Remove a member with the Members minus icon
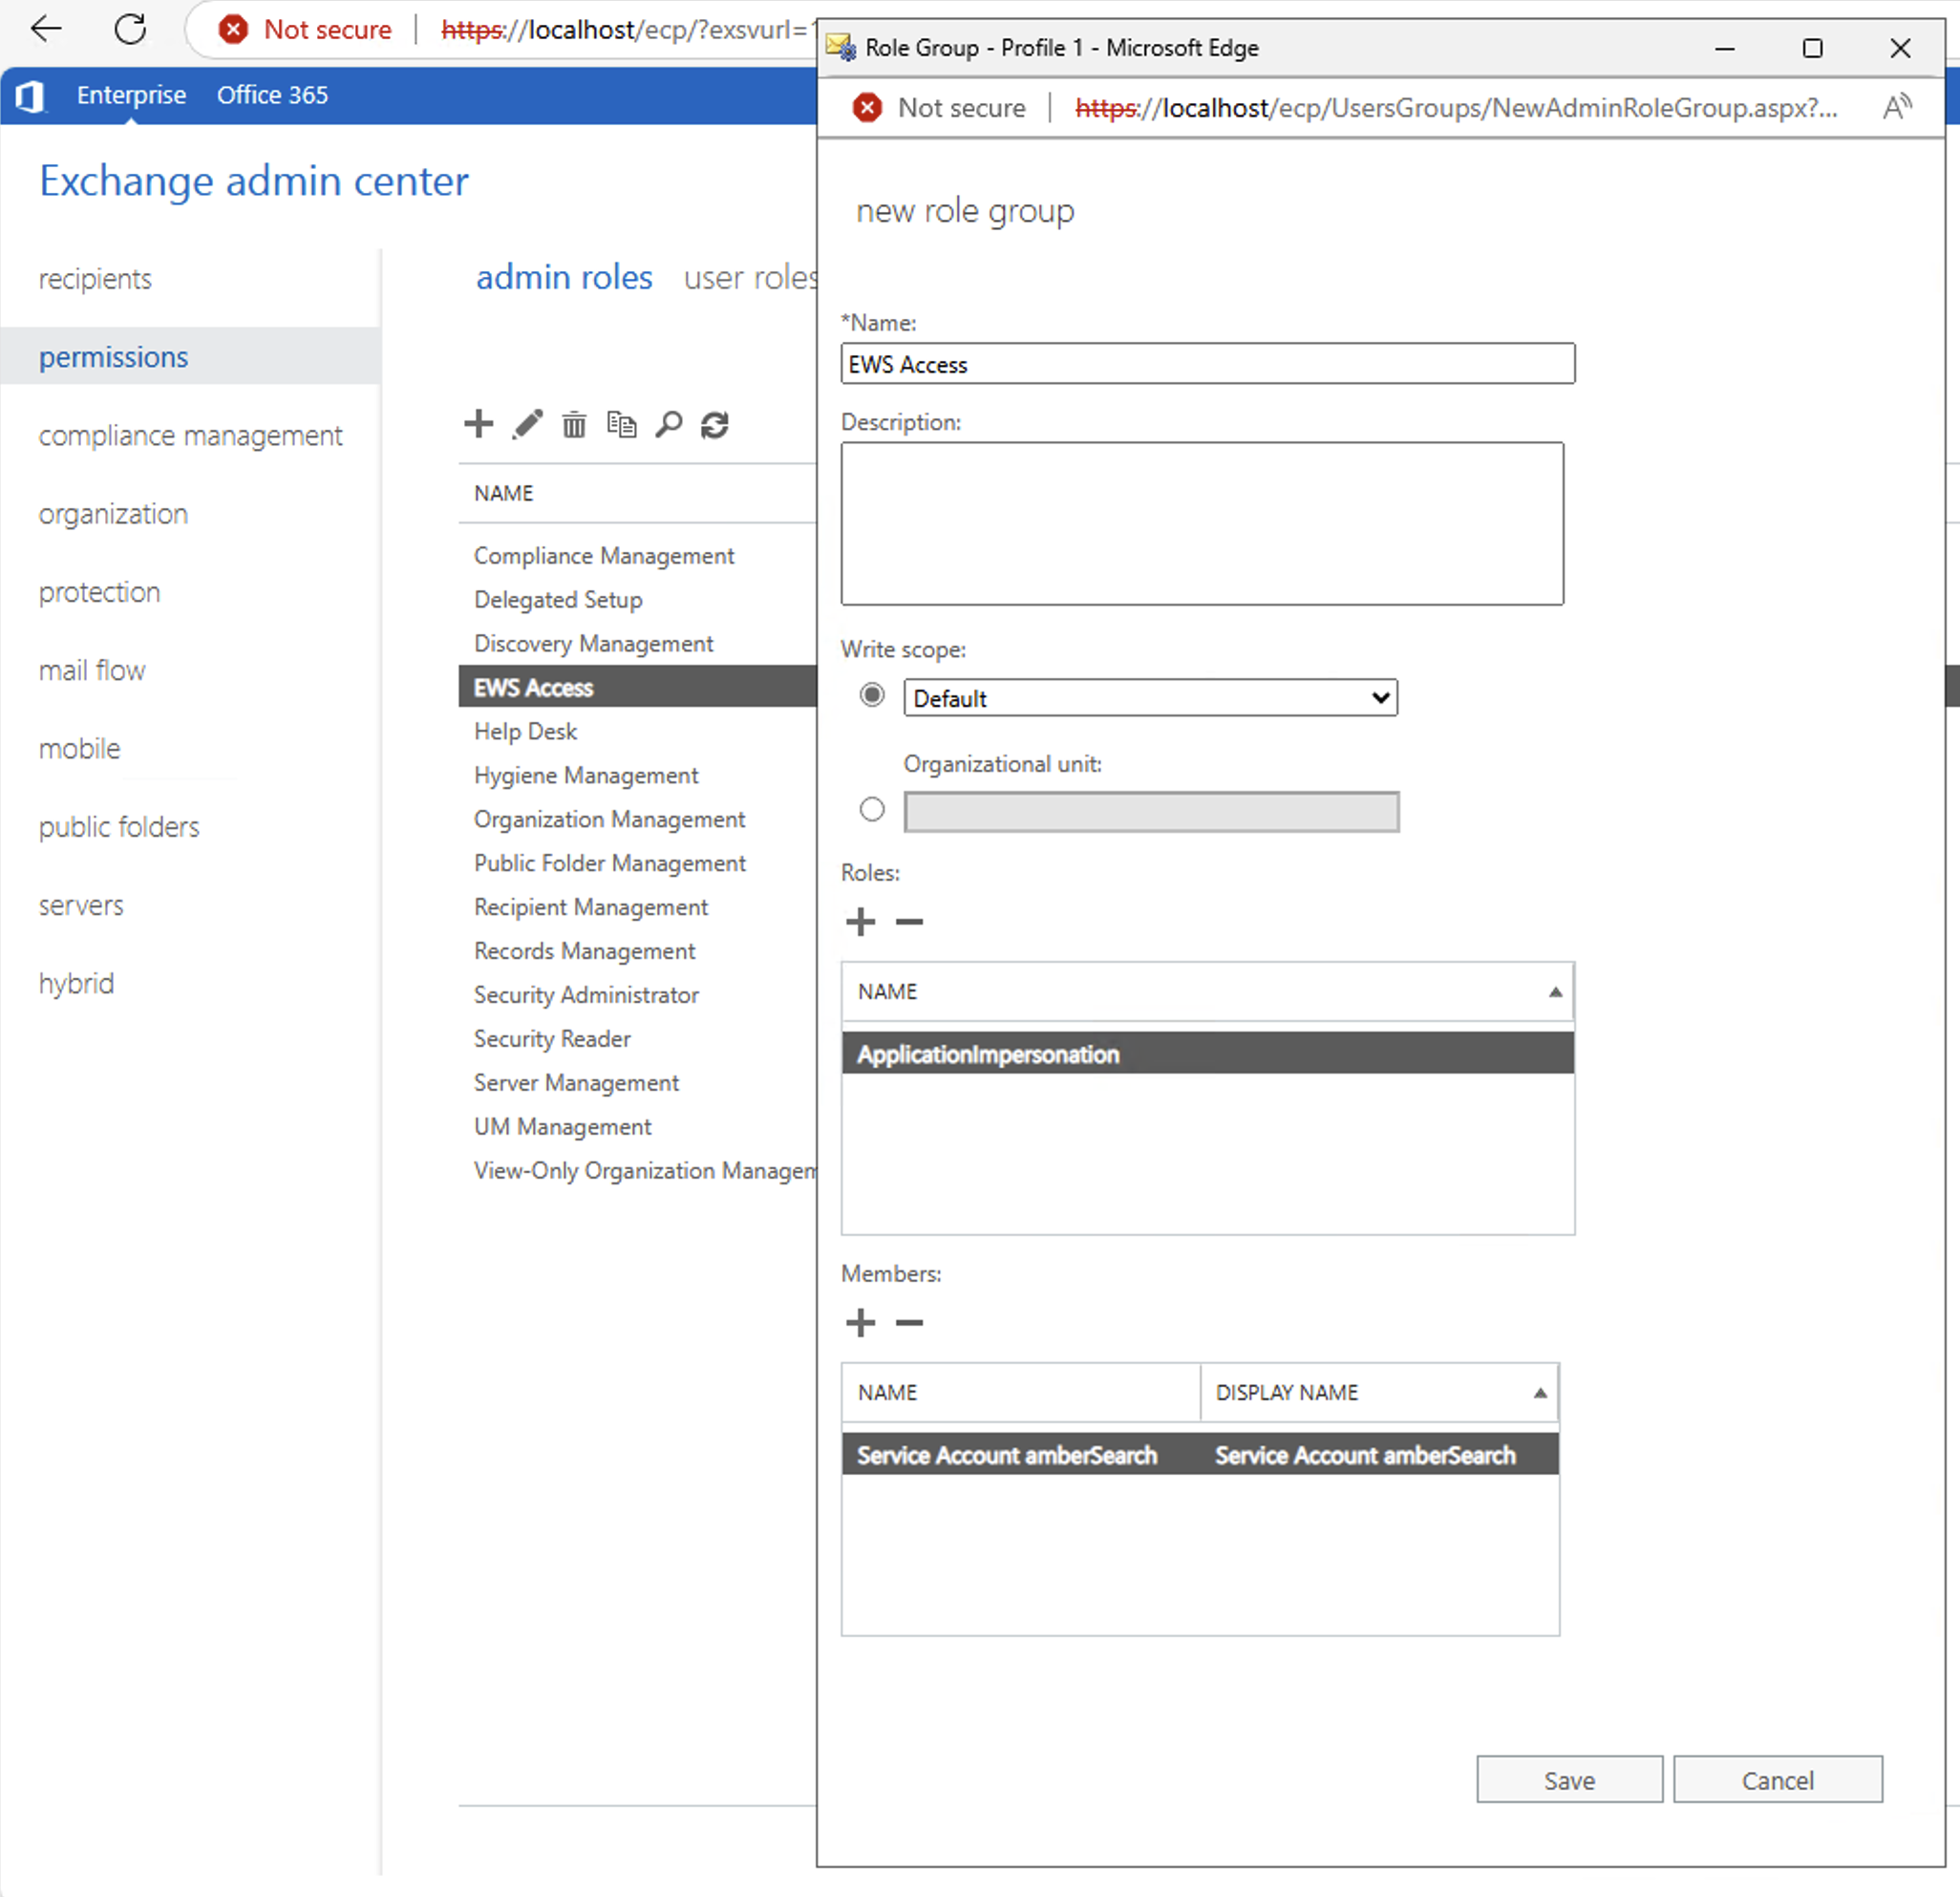The image size is (1960, 1897). point(909,1323)
